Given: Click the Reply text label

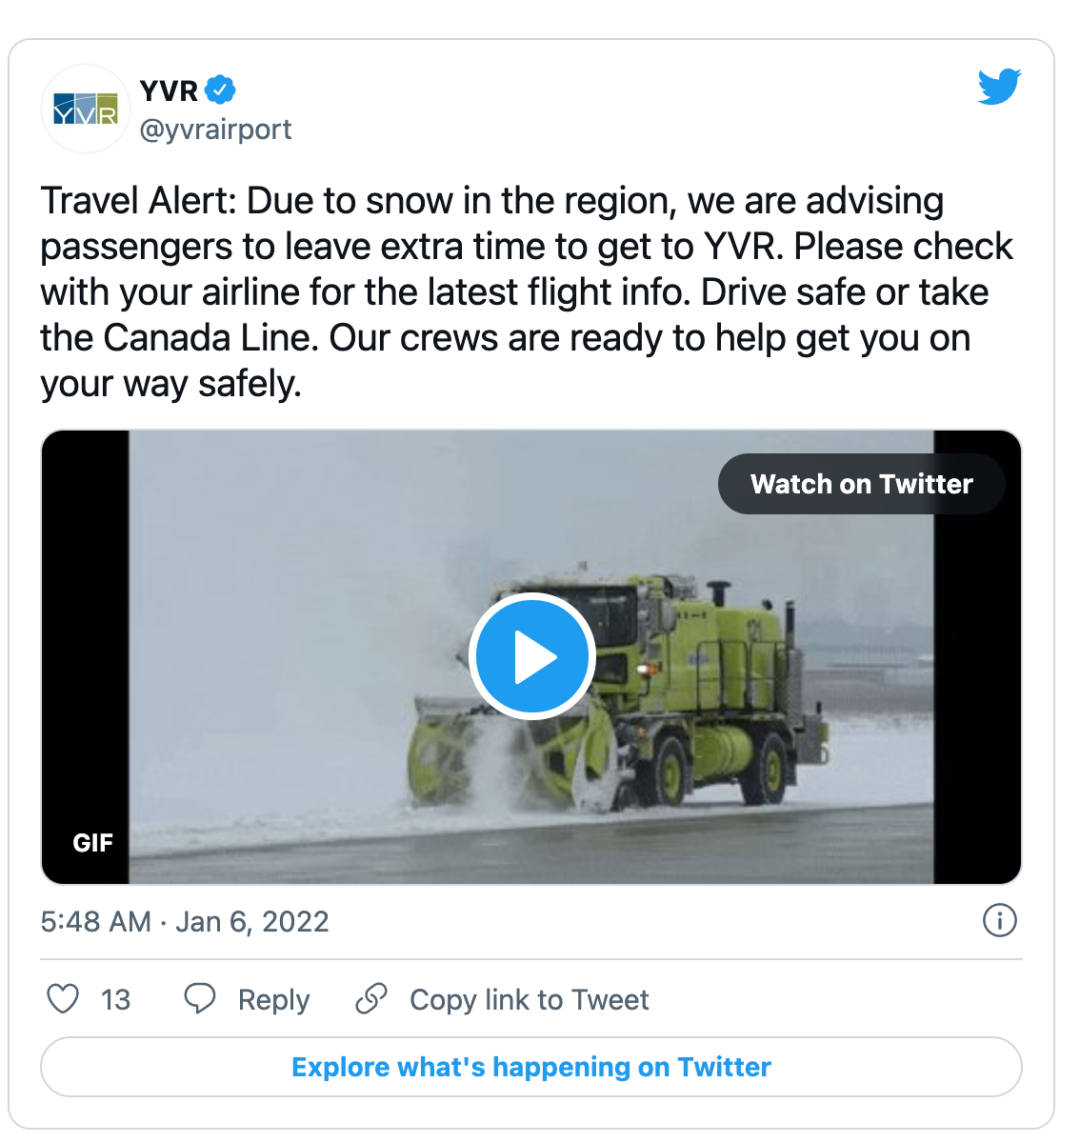Looking at the screenshot, I should click(x=274, y=1000).
